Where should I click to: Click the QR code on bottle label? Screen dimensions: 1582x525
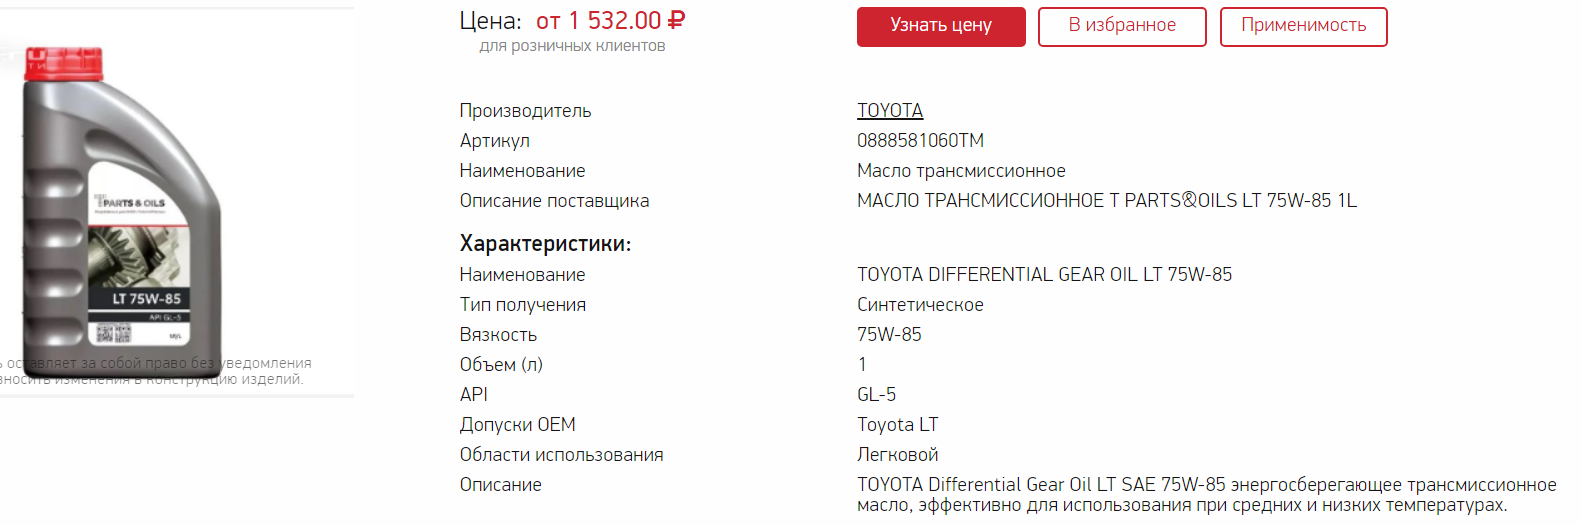[x=113, y=333]
